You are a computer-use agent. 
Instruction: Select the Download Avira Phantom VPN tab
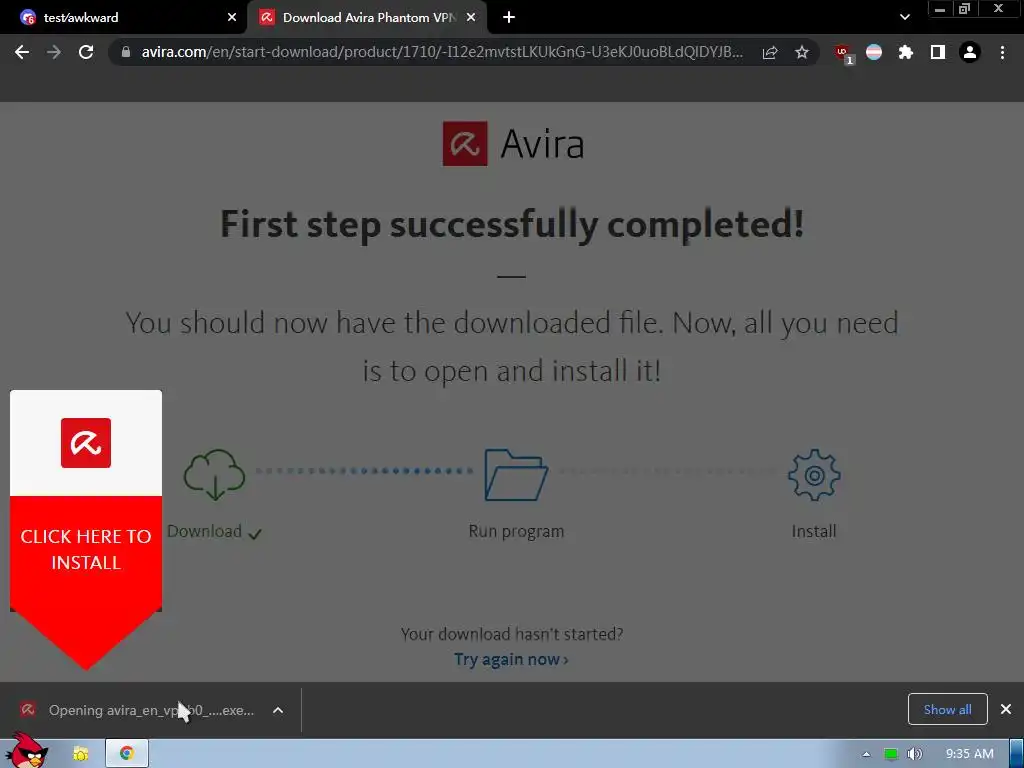(x=366, y=18)
